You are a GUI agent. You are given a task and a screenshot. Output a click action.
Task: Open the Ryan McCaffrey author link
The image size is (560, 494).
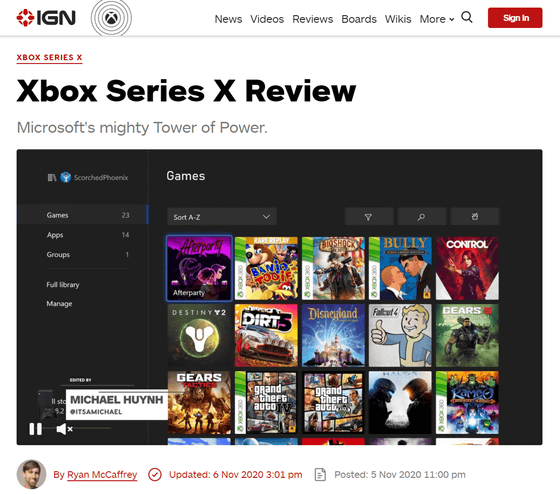(x=102, y=475)
